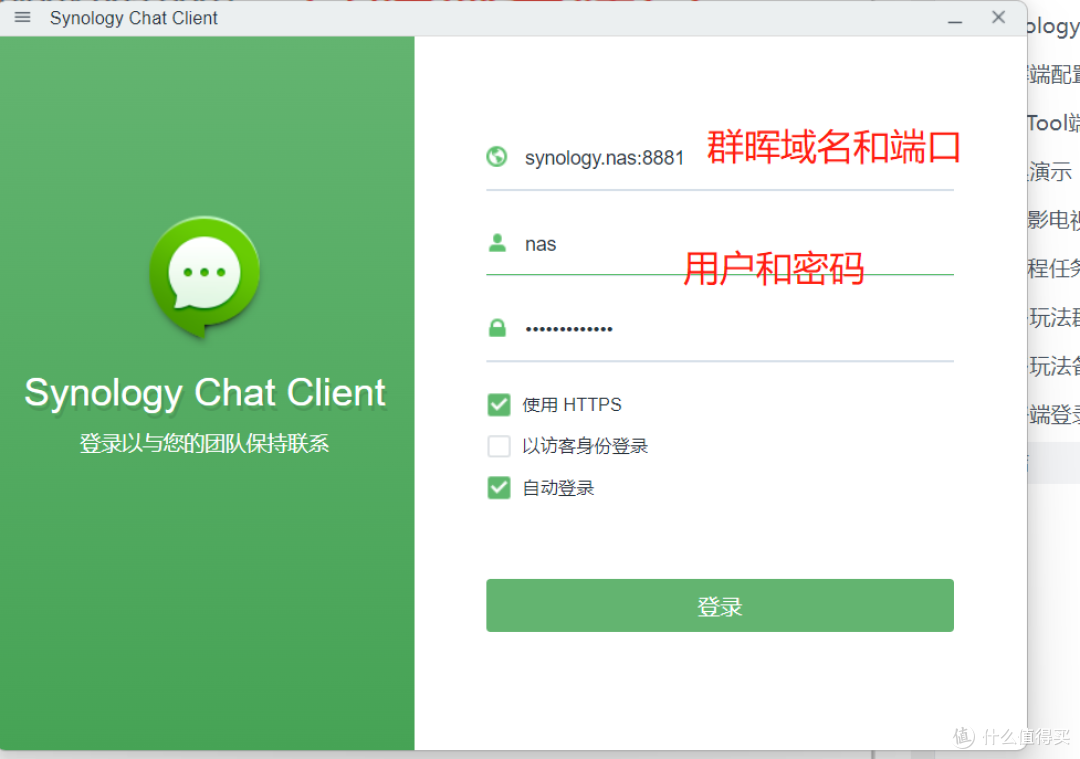The height and width of the screenshot is (759, 1080).
Task: Open the hamburger menu in the title bar
Action: [x=22, y=17]
